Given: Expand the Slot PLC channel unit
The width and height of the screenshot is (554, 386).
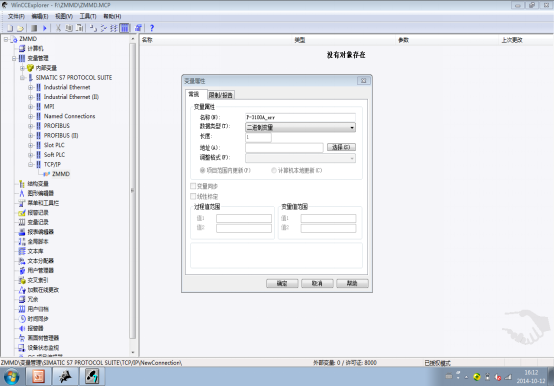Looking at the screenshot, I should point(30,145).
